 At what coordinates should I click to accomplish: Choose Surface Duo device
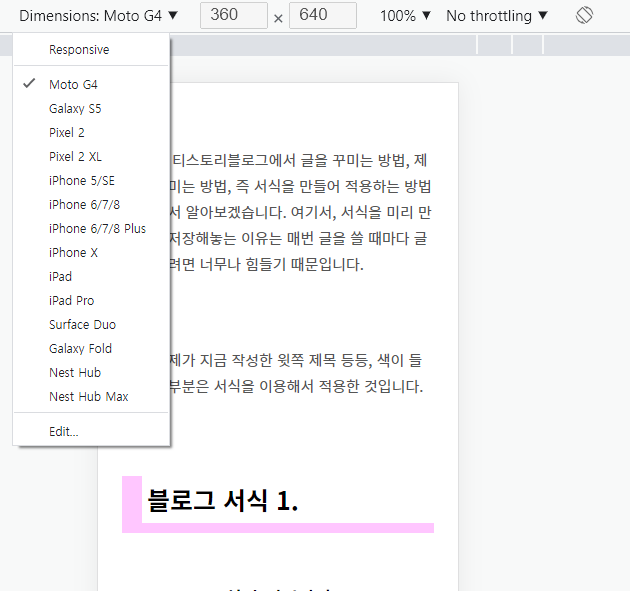[91, 324]
